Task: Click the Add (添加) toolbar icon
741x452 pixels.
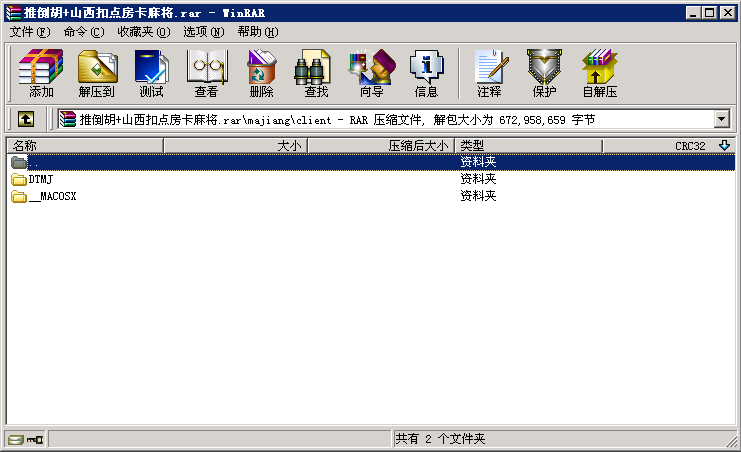Action: point(41,73)
